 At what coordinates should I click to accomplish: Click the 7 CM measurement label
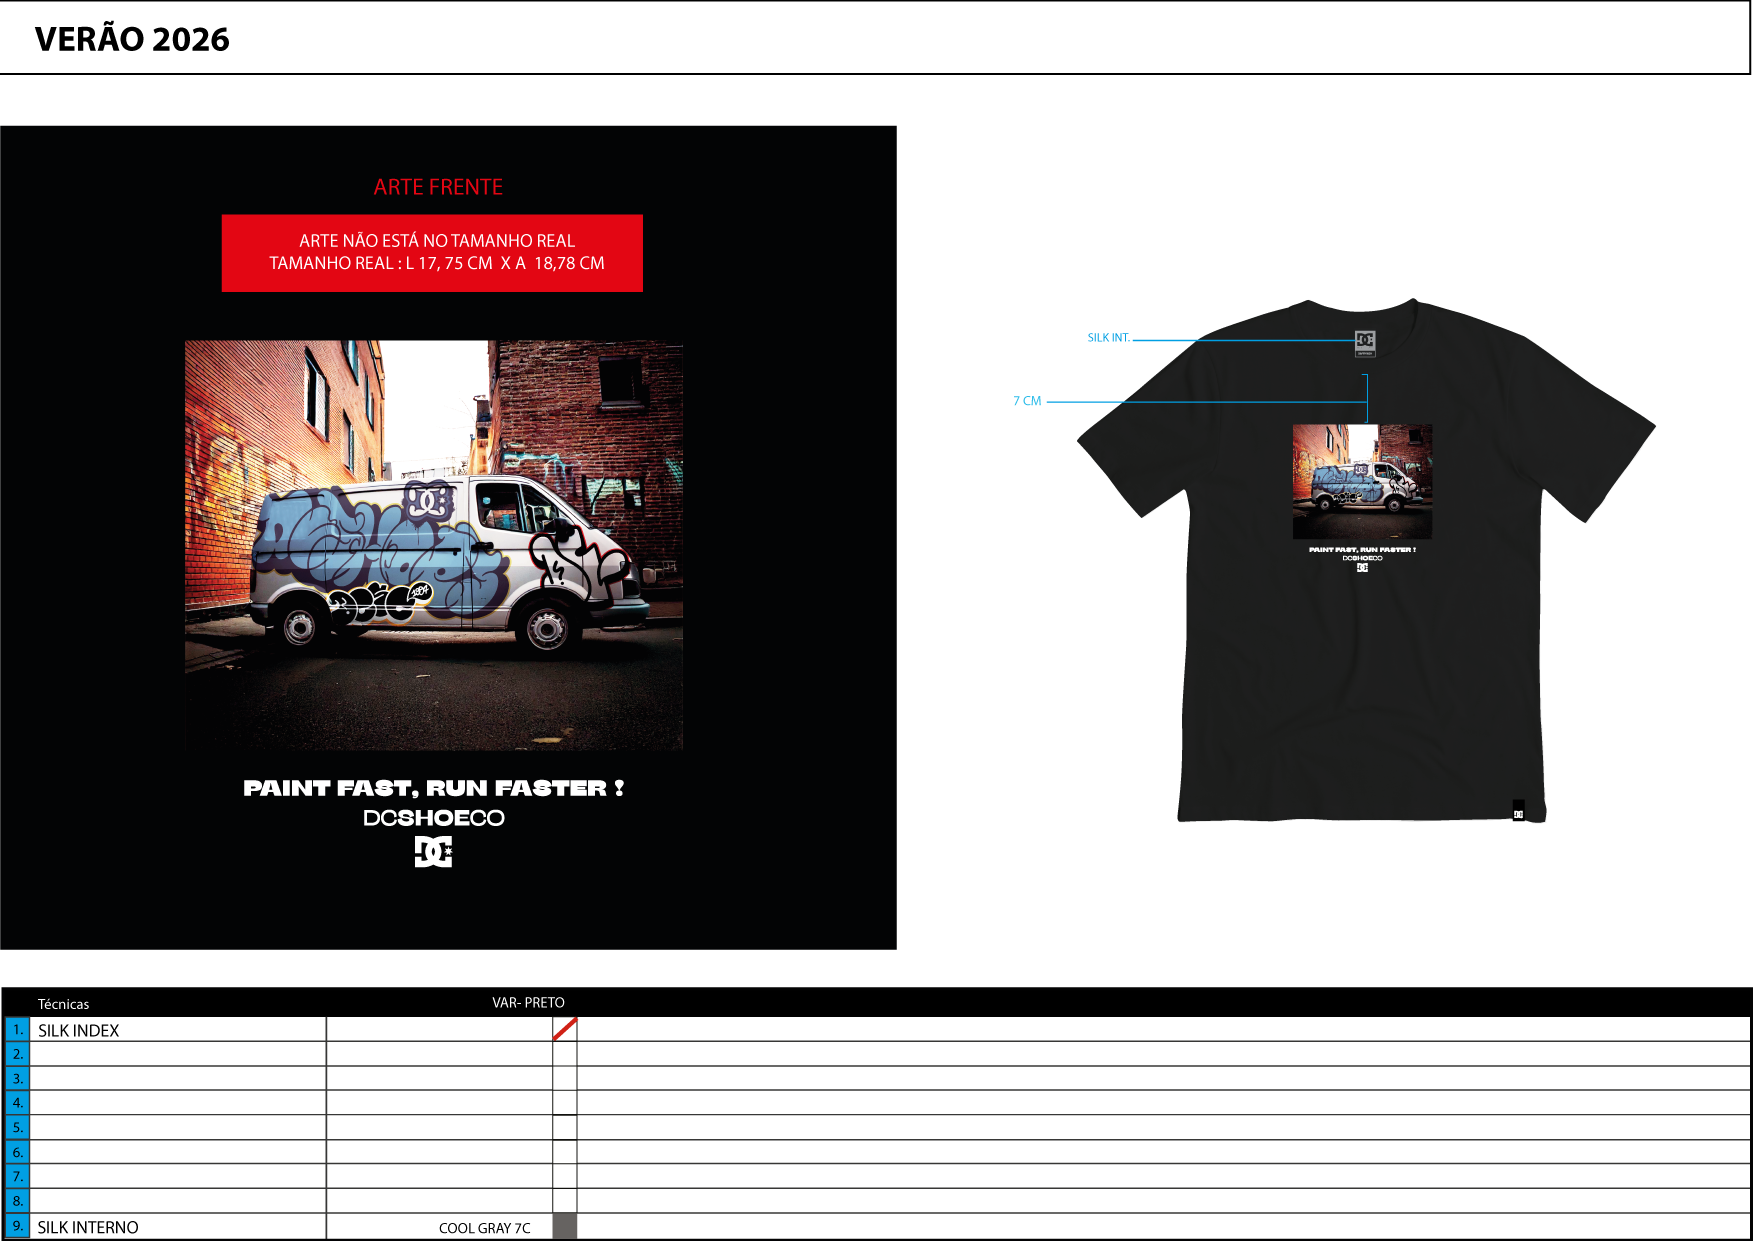[1027, 401]
